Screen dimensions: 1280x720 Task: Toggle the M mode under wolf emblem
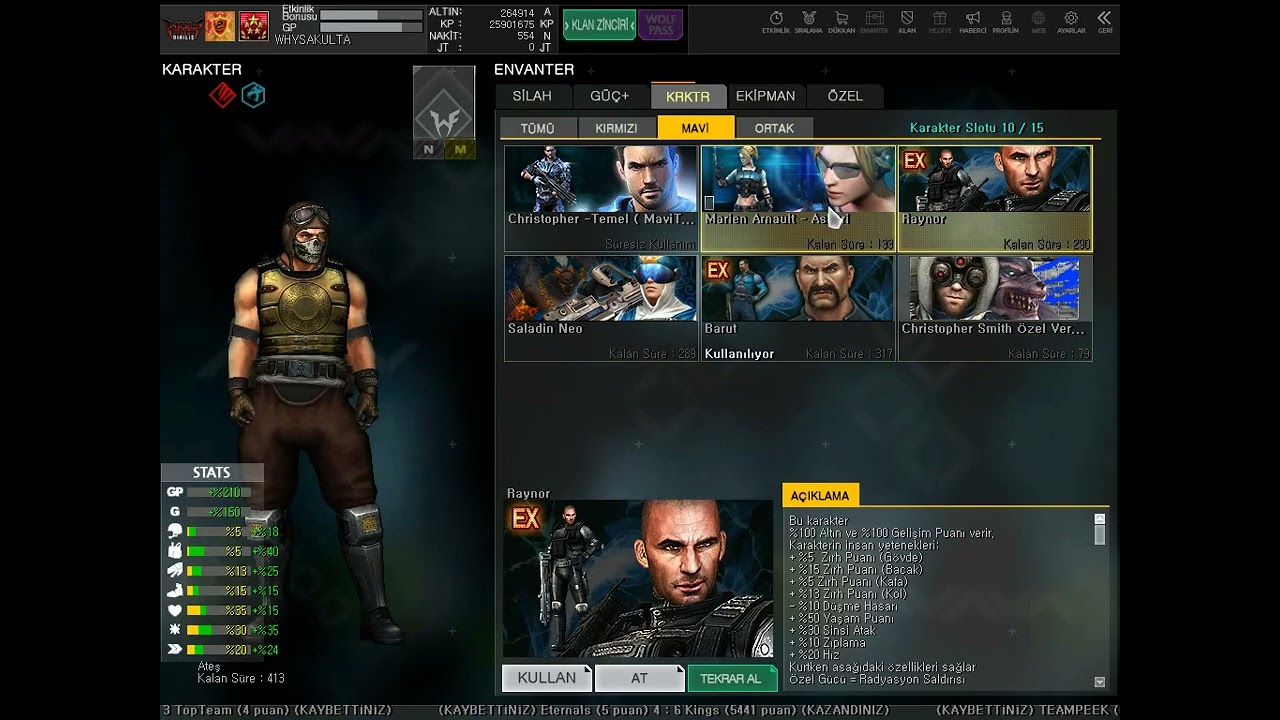coord(460,150)
